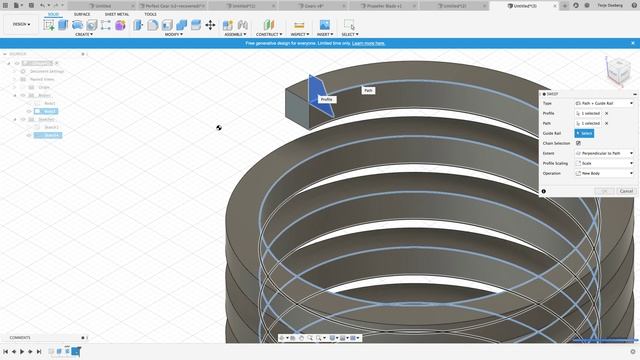
Task: Open the Construct menu
Action: (x=269, y=35)
